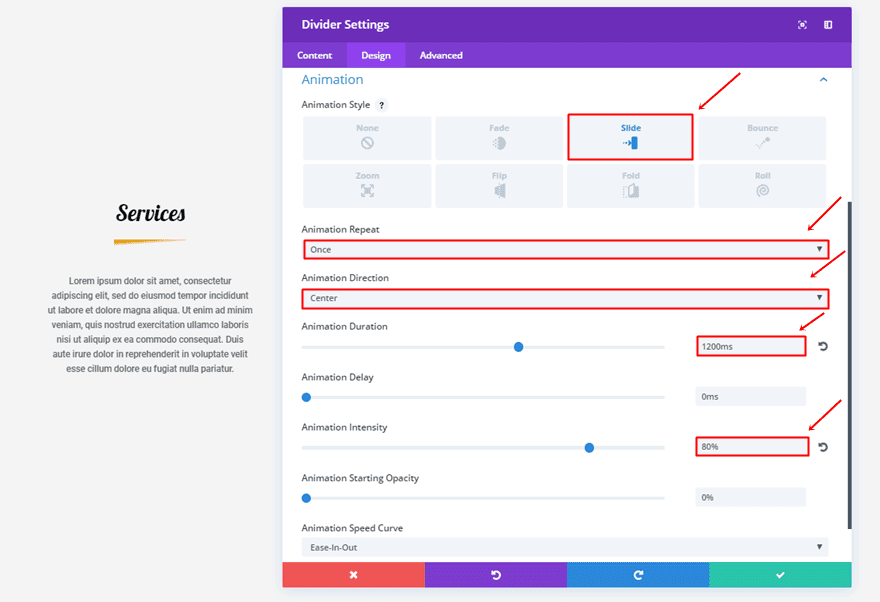Expand the Animation Speed Curve dropdown

pos(565,547)
